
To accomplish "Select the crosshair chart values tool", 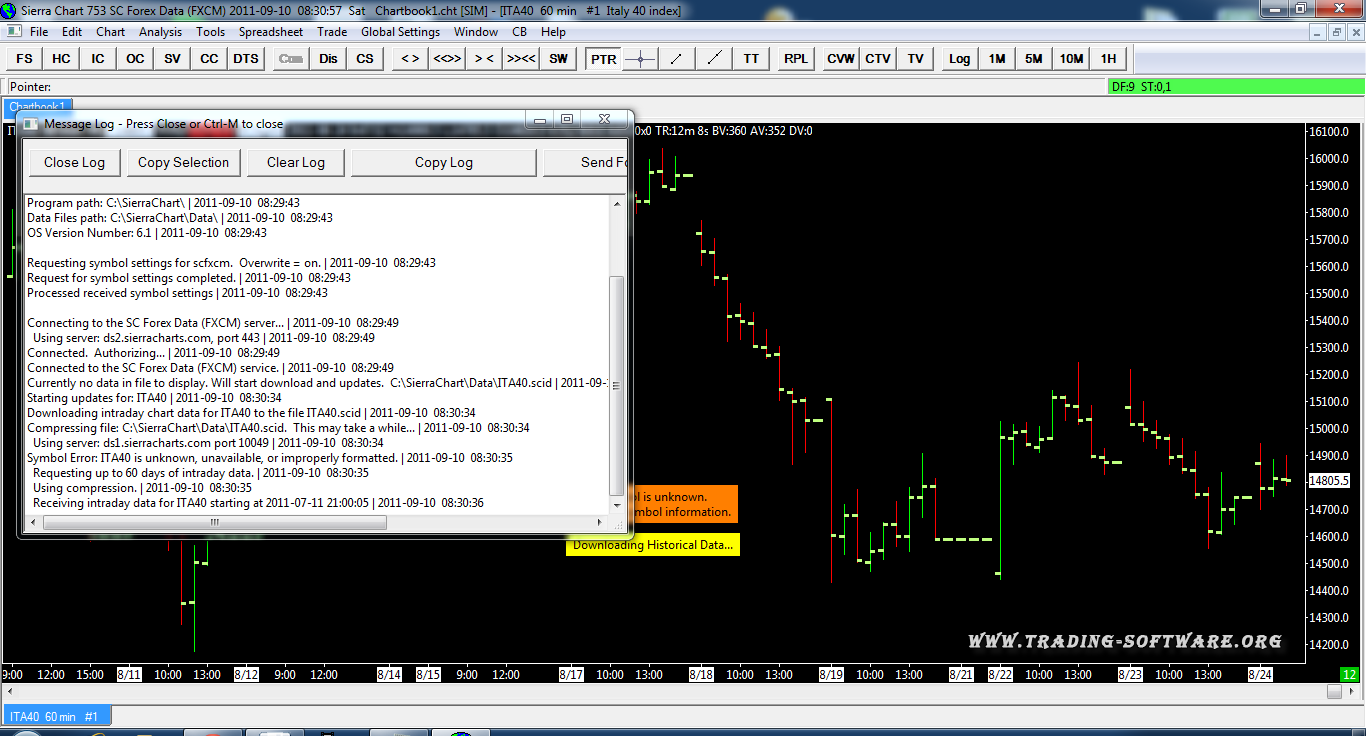I will (x=640, y=59).
